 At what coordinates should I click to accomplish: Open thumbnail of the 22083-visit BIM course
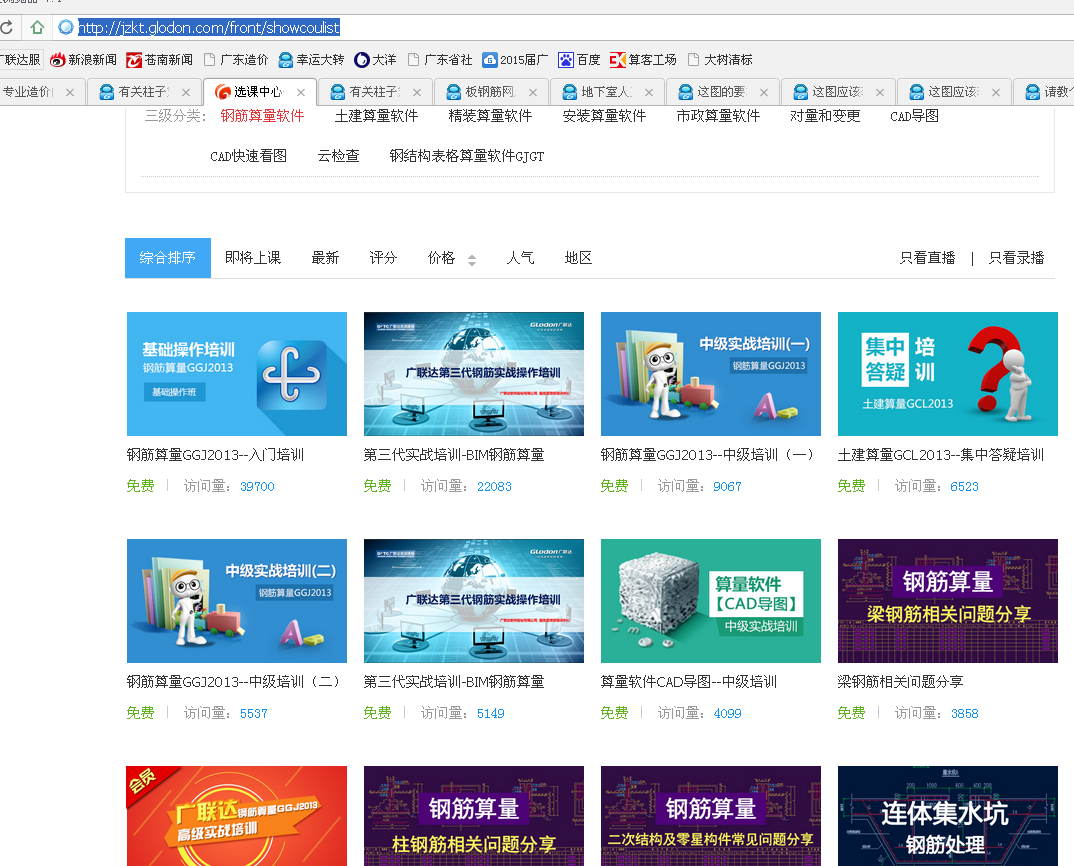tap(474, 374)
